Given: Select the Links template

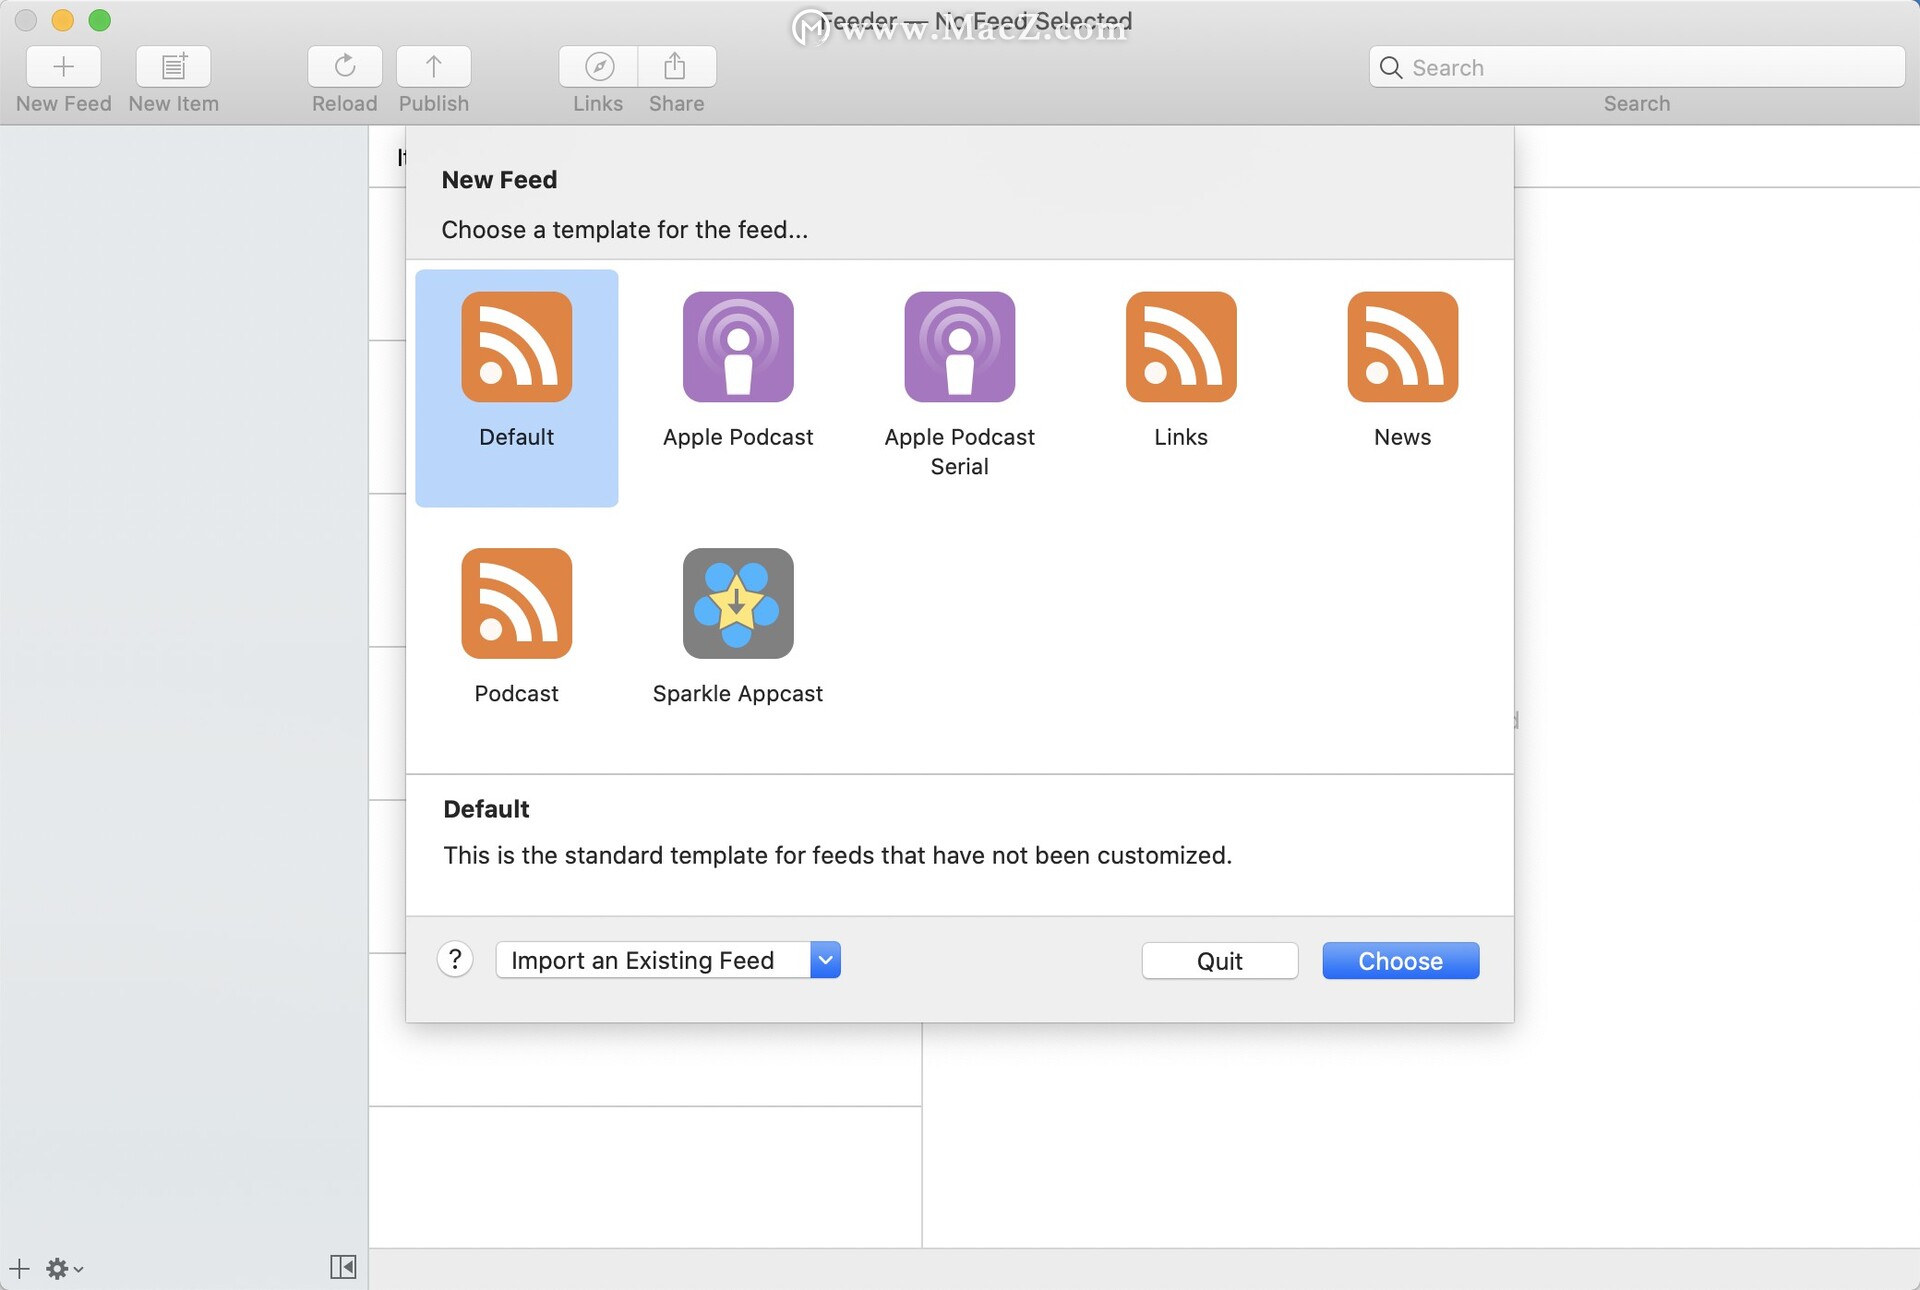Looking at the screenshot, I should (1180, 370).
